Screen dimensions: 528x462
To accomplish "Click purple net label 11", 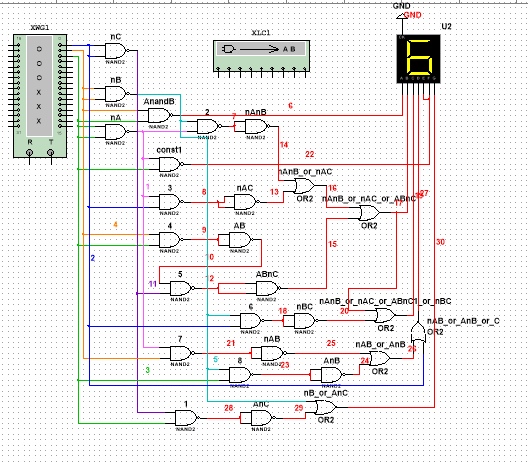I will [153, 284].
